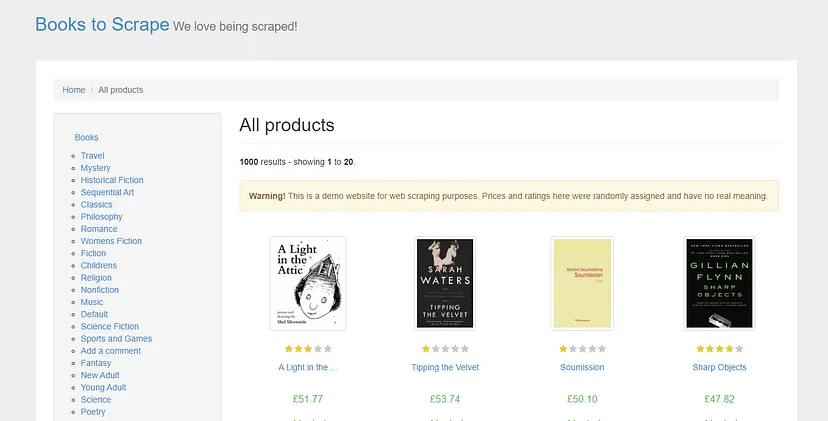Select the Books root category
This screenshot has height=421, width=828.
click(x=86, y=137)
